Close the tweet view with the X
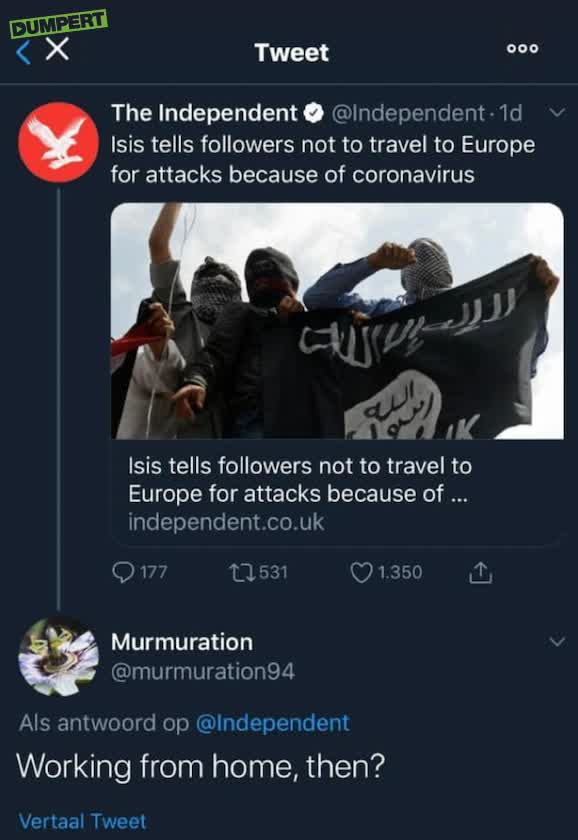 tap(55, 47)
